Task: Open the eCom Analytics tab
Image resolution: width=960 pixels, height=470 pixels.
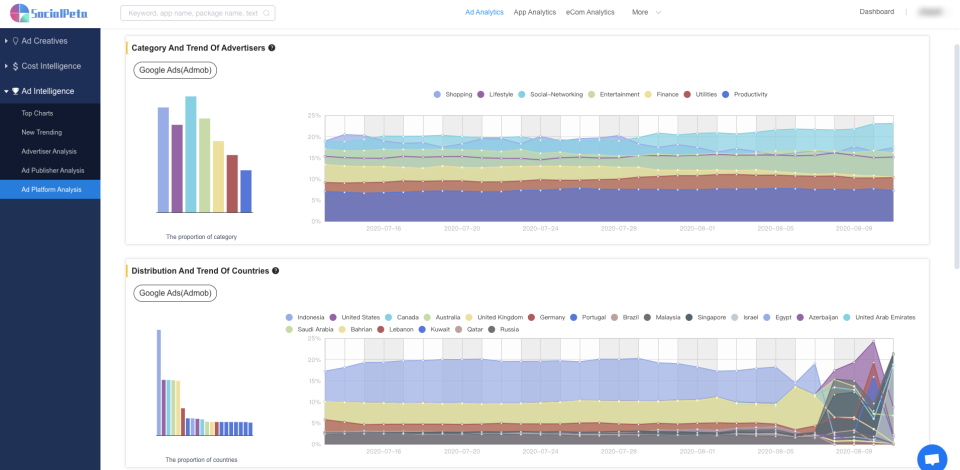Action: point(590,12)
